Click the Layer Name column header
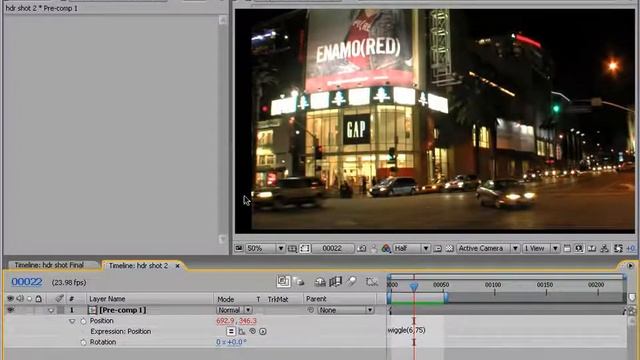Screen dimensions: 640x360 [107, 299]
